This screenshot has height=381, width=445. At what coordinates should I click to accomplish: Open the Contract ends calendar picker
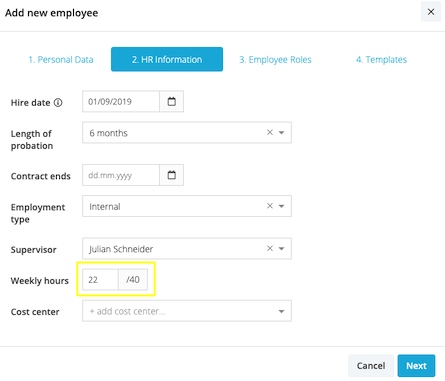[x=171, y=175]
